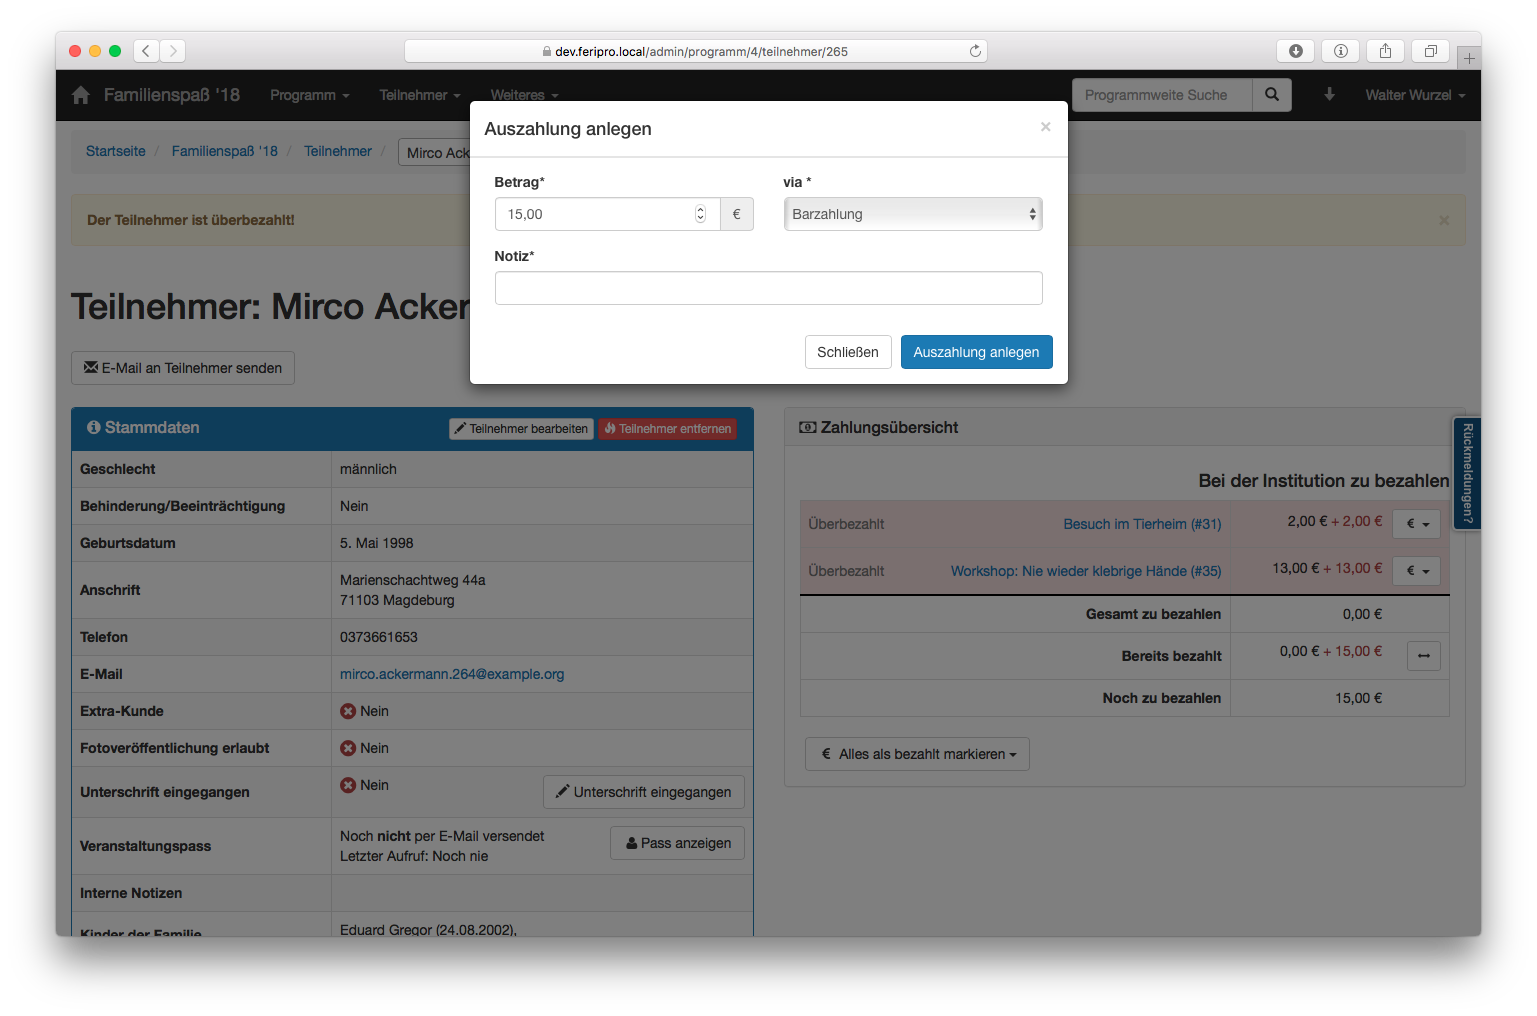
Task: Focus the Notiz text field
Action: (768, 288)
